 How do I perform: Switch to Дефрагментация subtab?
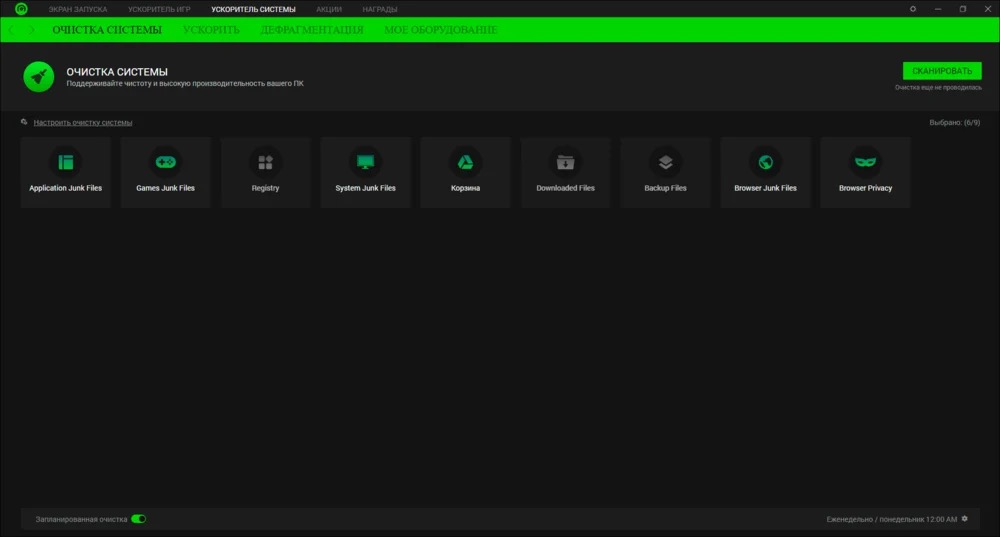click(x=312, y=30)
